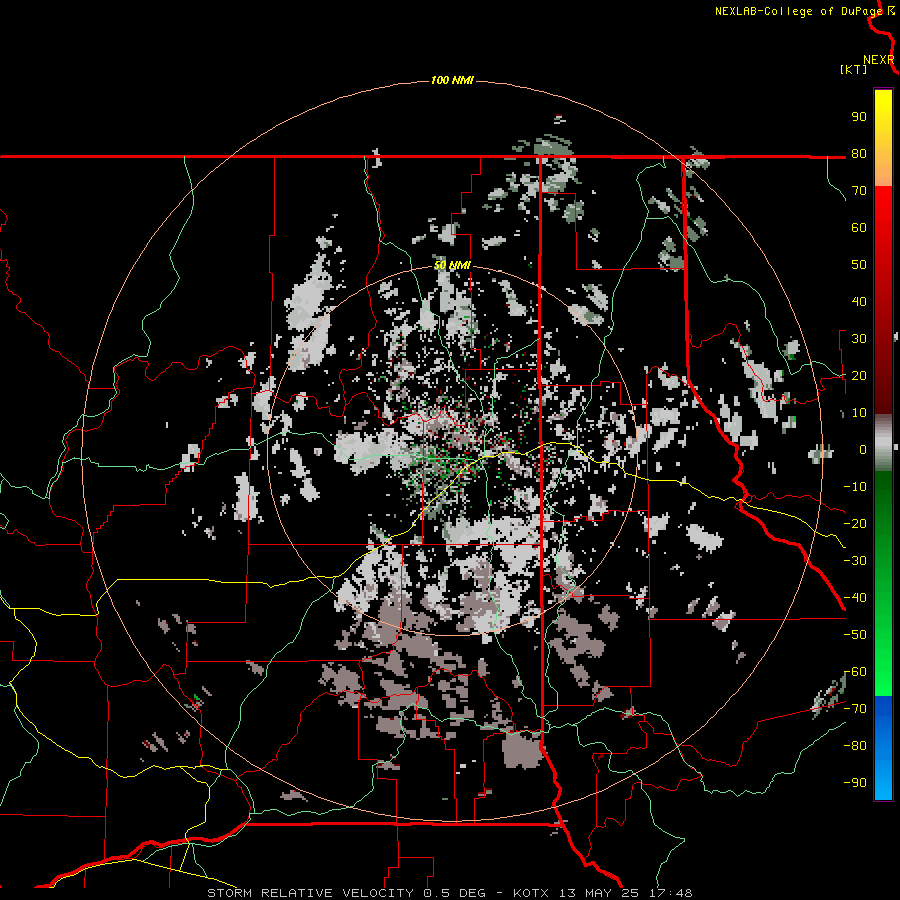Image resolution: width=900 pixels, height=900 pixels.
Task: Click the KOTX station ID in the bottom caption
Action: (x=532, y=893)
